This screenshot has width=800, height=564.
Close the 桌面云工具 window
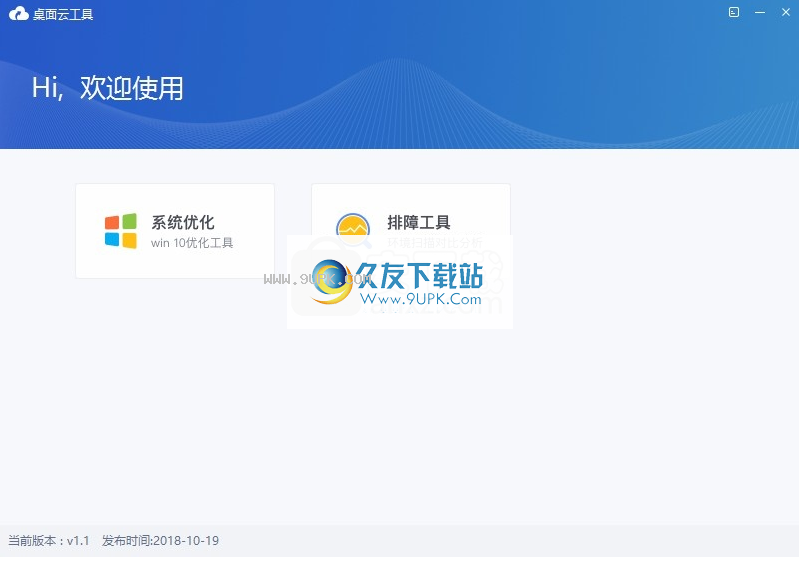(786, 12)
